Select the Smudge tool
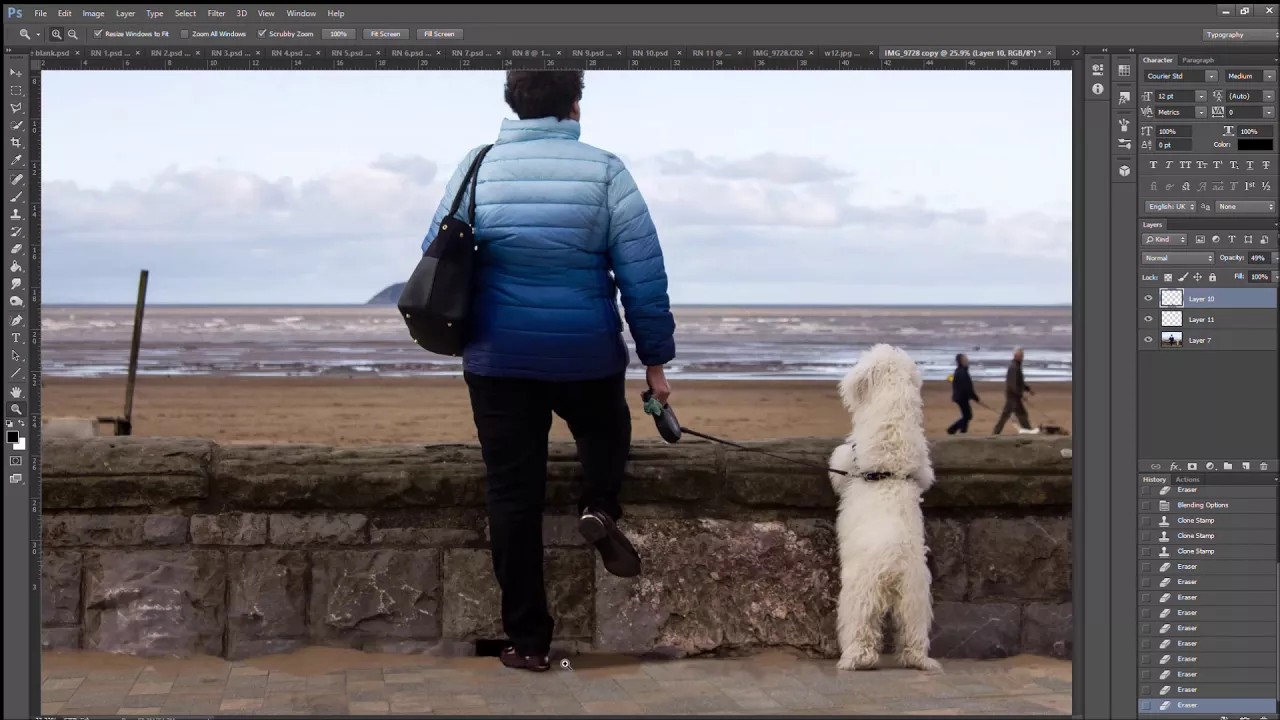The width and height of the screenshot is (1280, 720). click(x=16, y=284)
